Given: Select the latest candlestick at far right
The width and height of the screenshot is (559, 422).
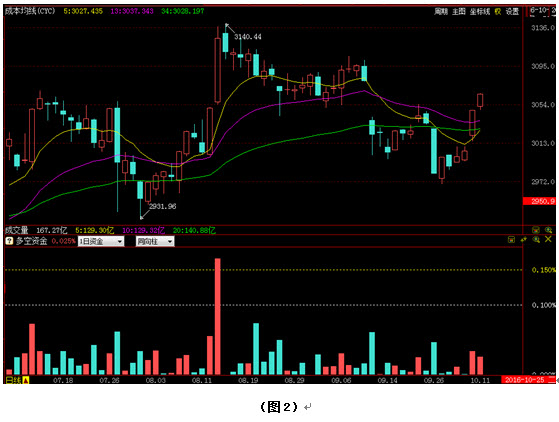Looking at the screenshot, I should (x=480, y=101).
